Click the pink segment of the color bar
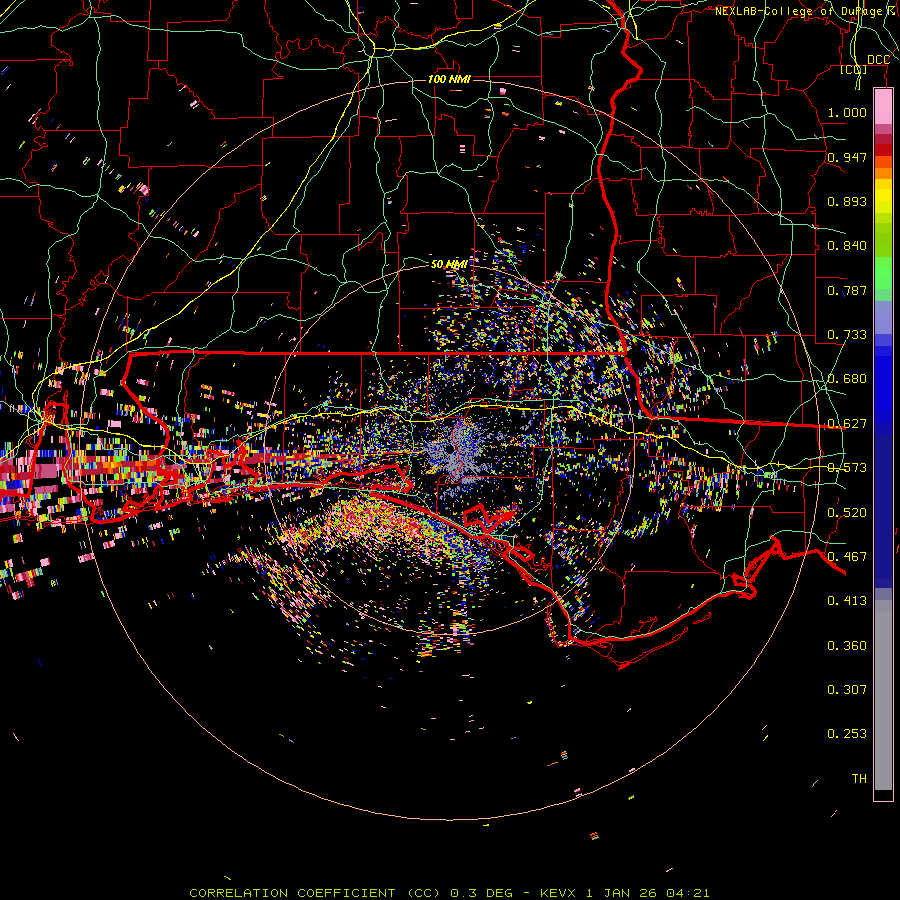This screenshot has width=900, height=900. click(883, 107)
